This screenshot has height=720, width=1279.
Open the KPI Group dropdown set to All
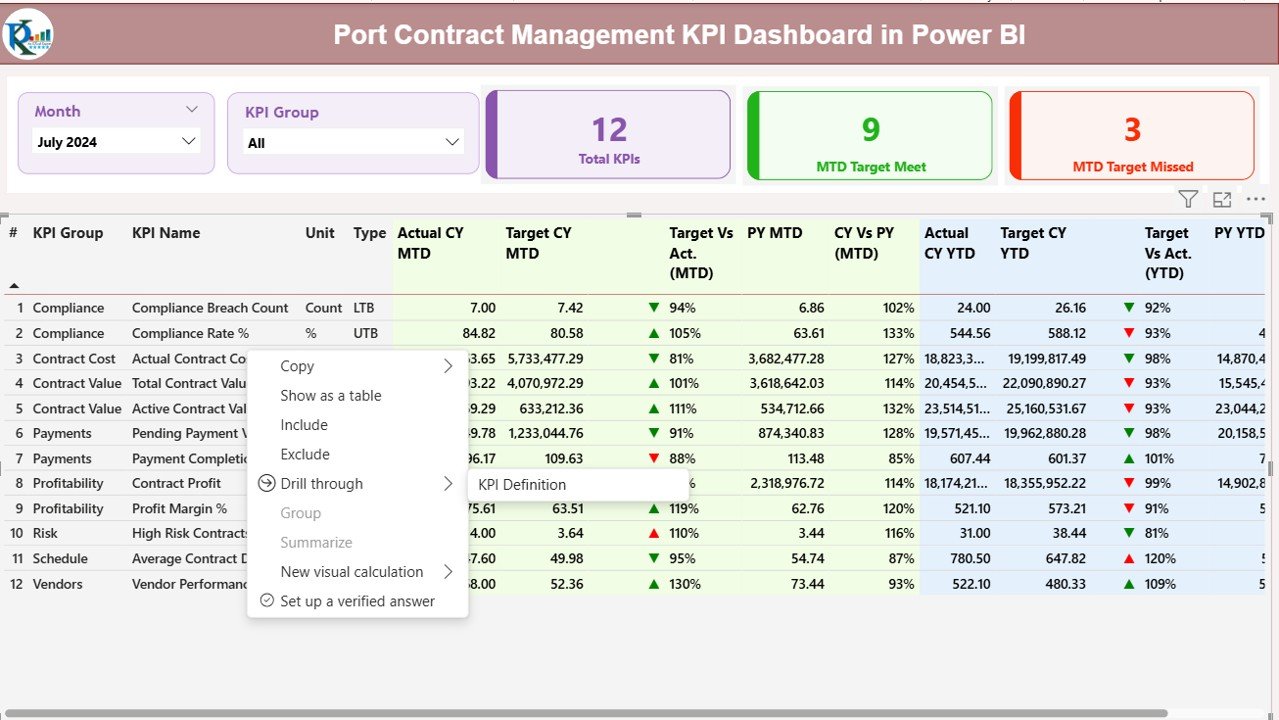click(x=352, y=141)
